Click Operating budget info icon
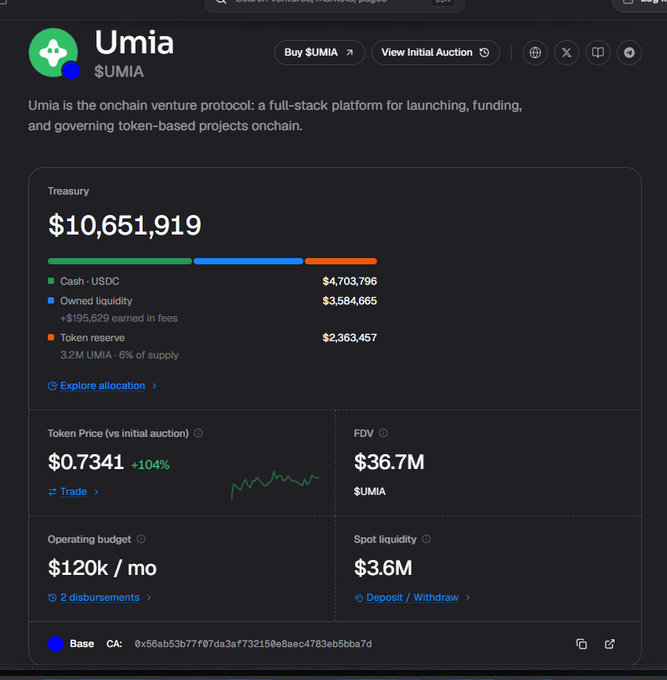The height and width of the screenshot is (680, 667). pos(141,539)
